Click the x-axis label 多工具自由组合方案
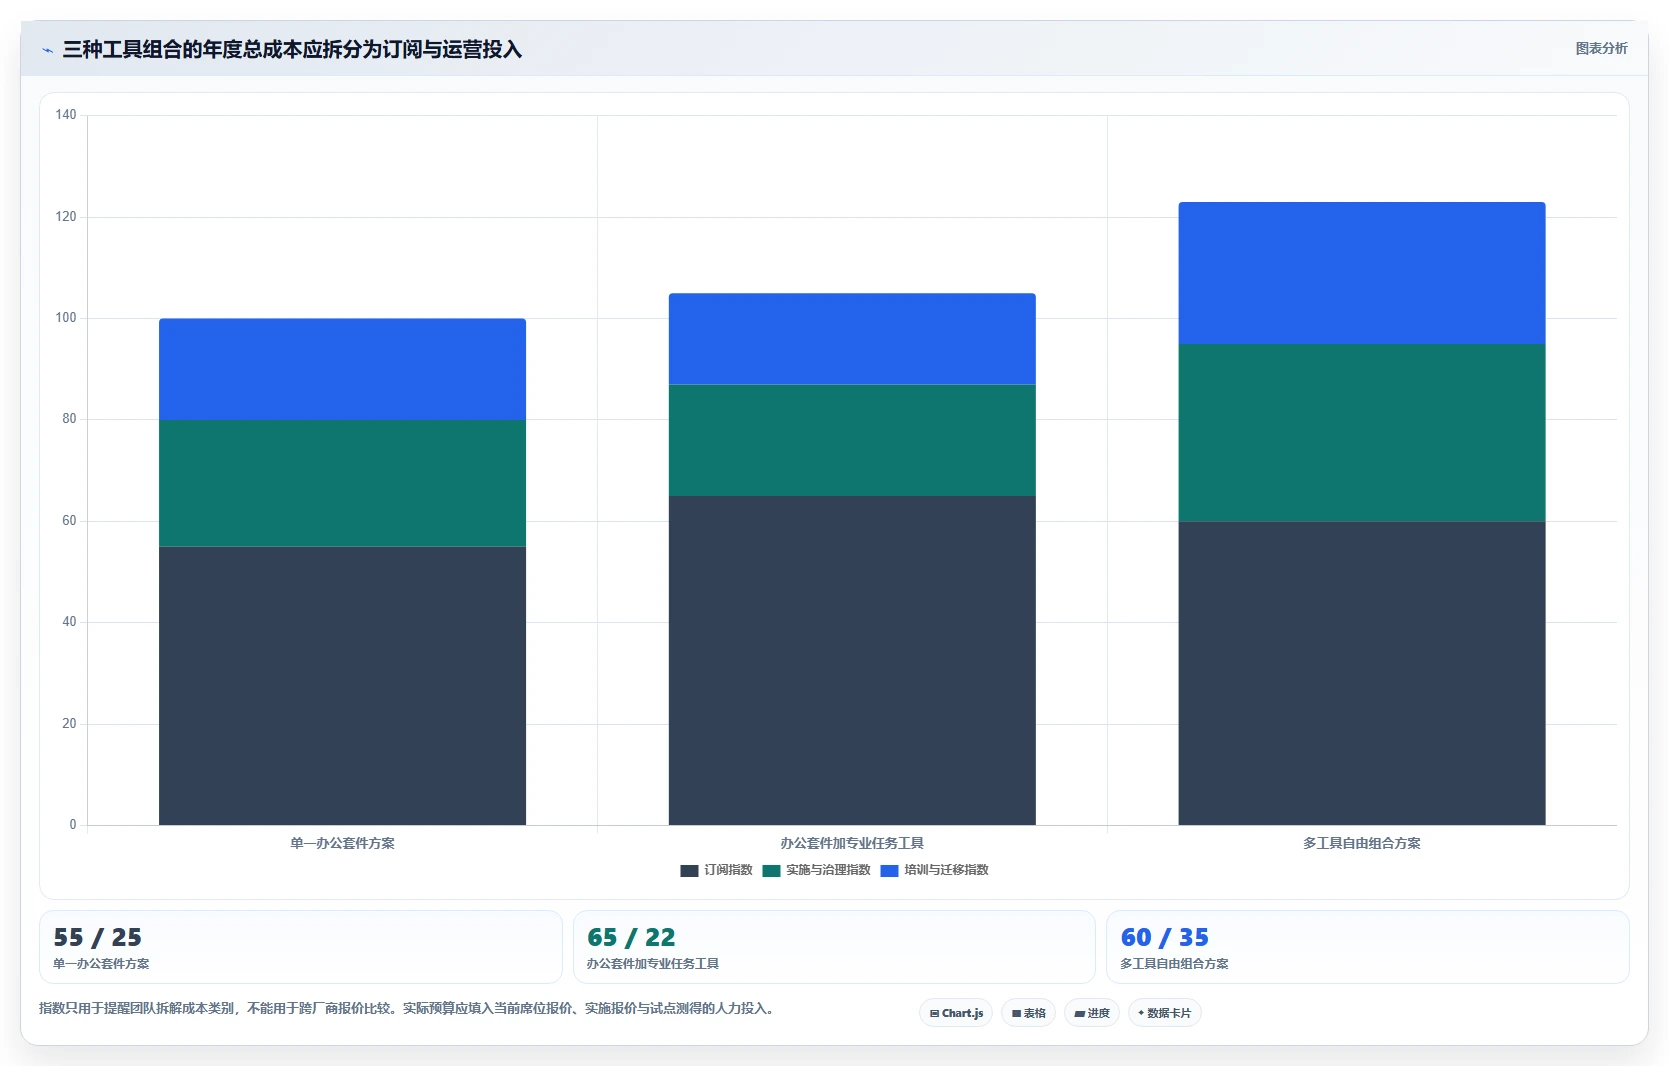The height and width of the screenshot is (1066, 1669). pyautogui.click(x=1362, y=843)
